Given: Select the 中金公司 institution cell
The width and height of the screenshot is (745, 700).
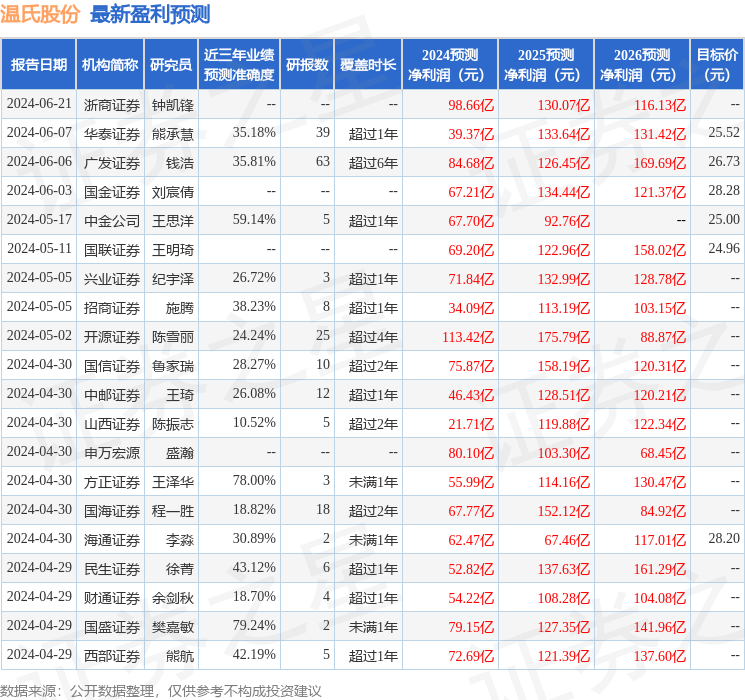Looking at the screenshot, I should pos(112,221).
